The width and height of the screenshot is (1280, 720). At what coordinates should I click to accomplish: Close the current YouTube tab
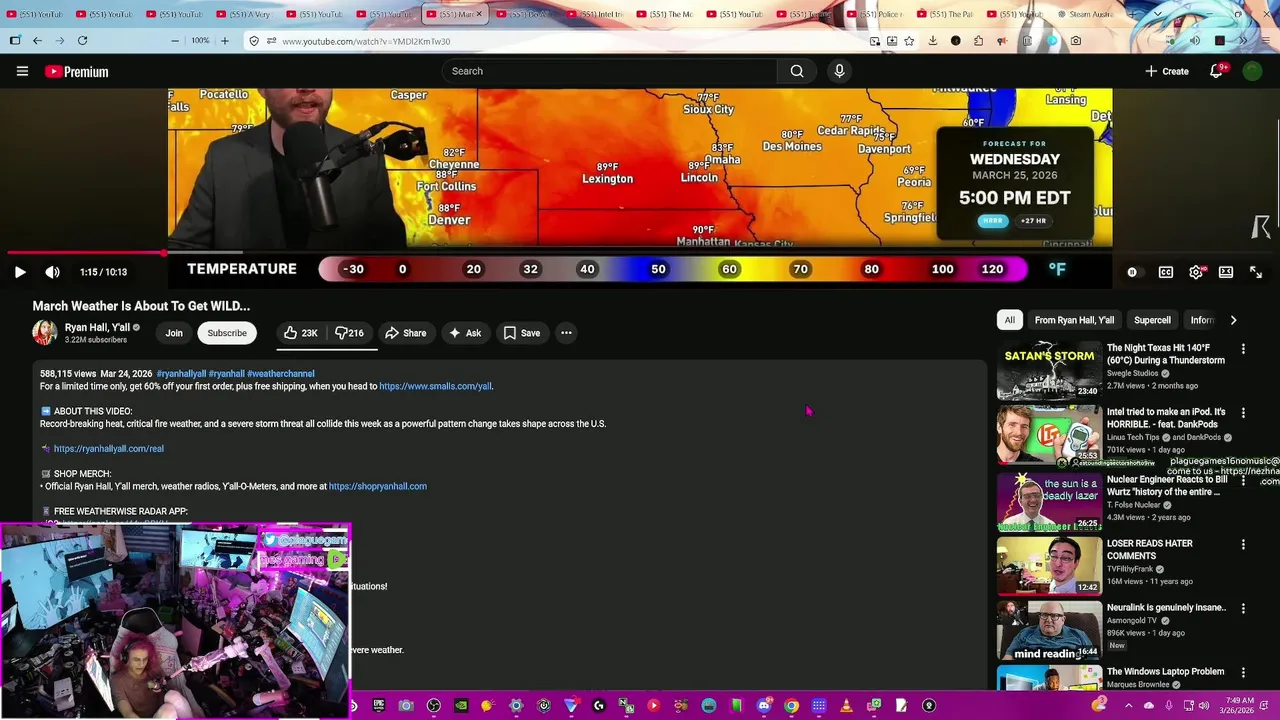point(479,14)
